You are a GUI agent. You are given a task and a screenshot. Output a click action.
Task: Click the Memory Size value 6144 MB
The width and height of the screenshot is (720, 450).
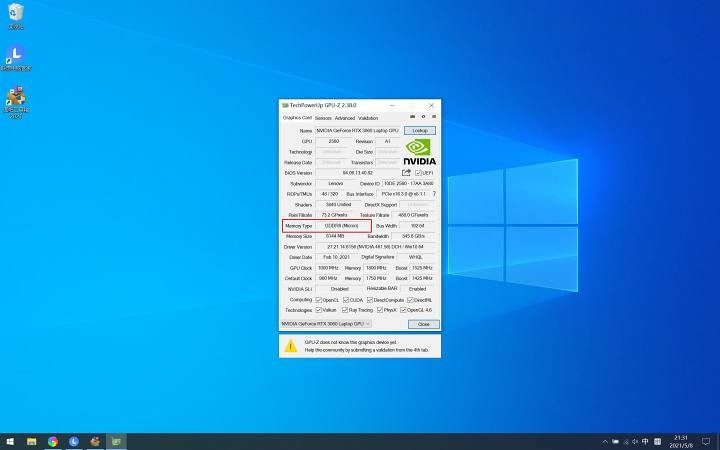335,236
